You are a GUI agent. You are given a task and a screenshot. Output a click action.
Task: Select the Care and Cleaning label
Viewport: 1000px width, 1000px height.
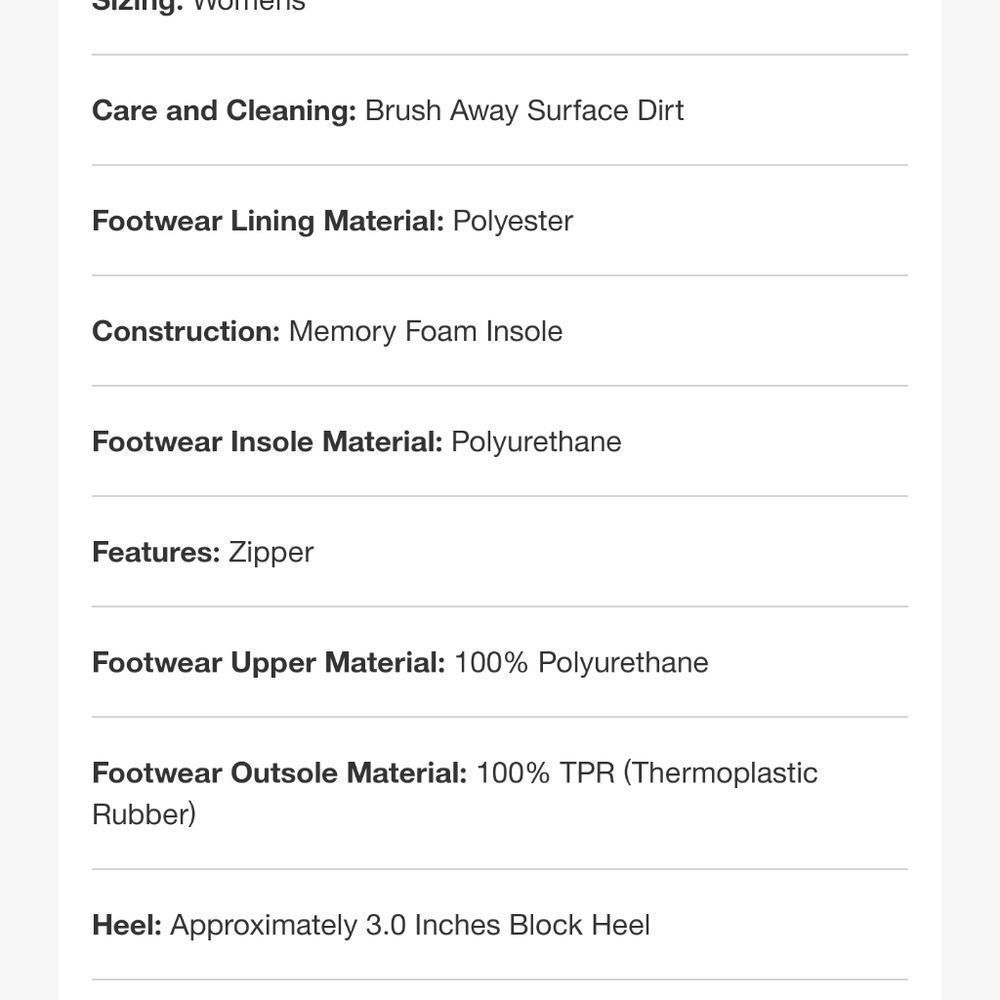coord(224,111)
